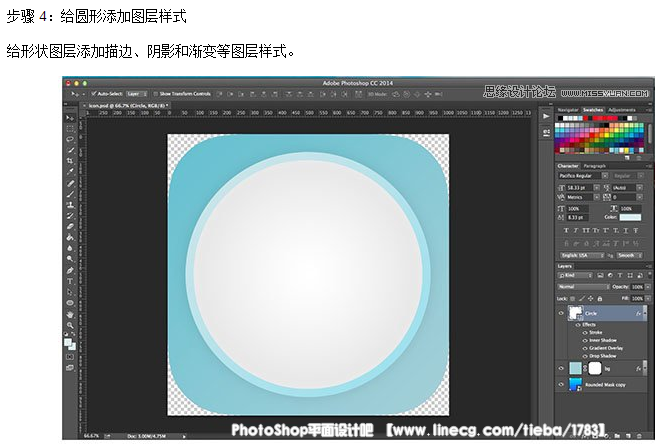Hide the Circle layer with eye icon

(560, 313)
